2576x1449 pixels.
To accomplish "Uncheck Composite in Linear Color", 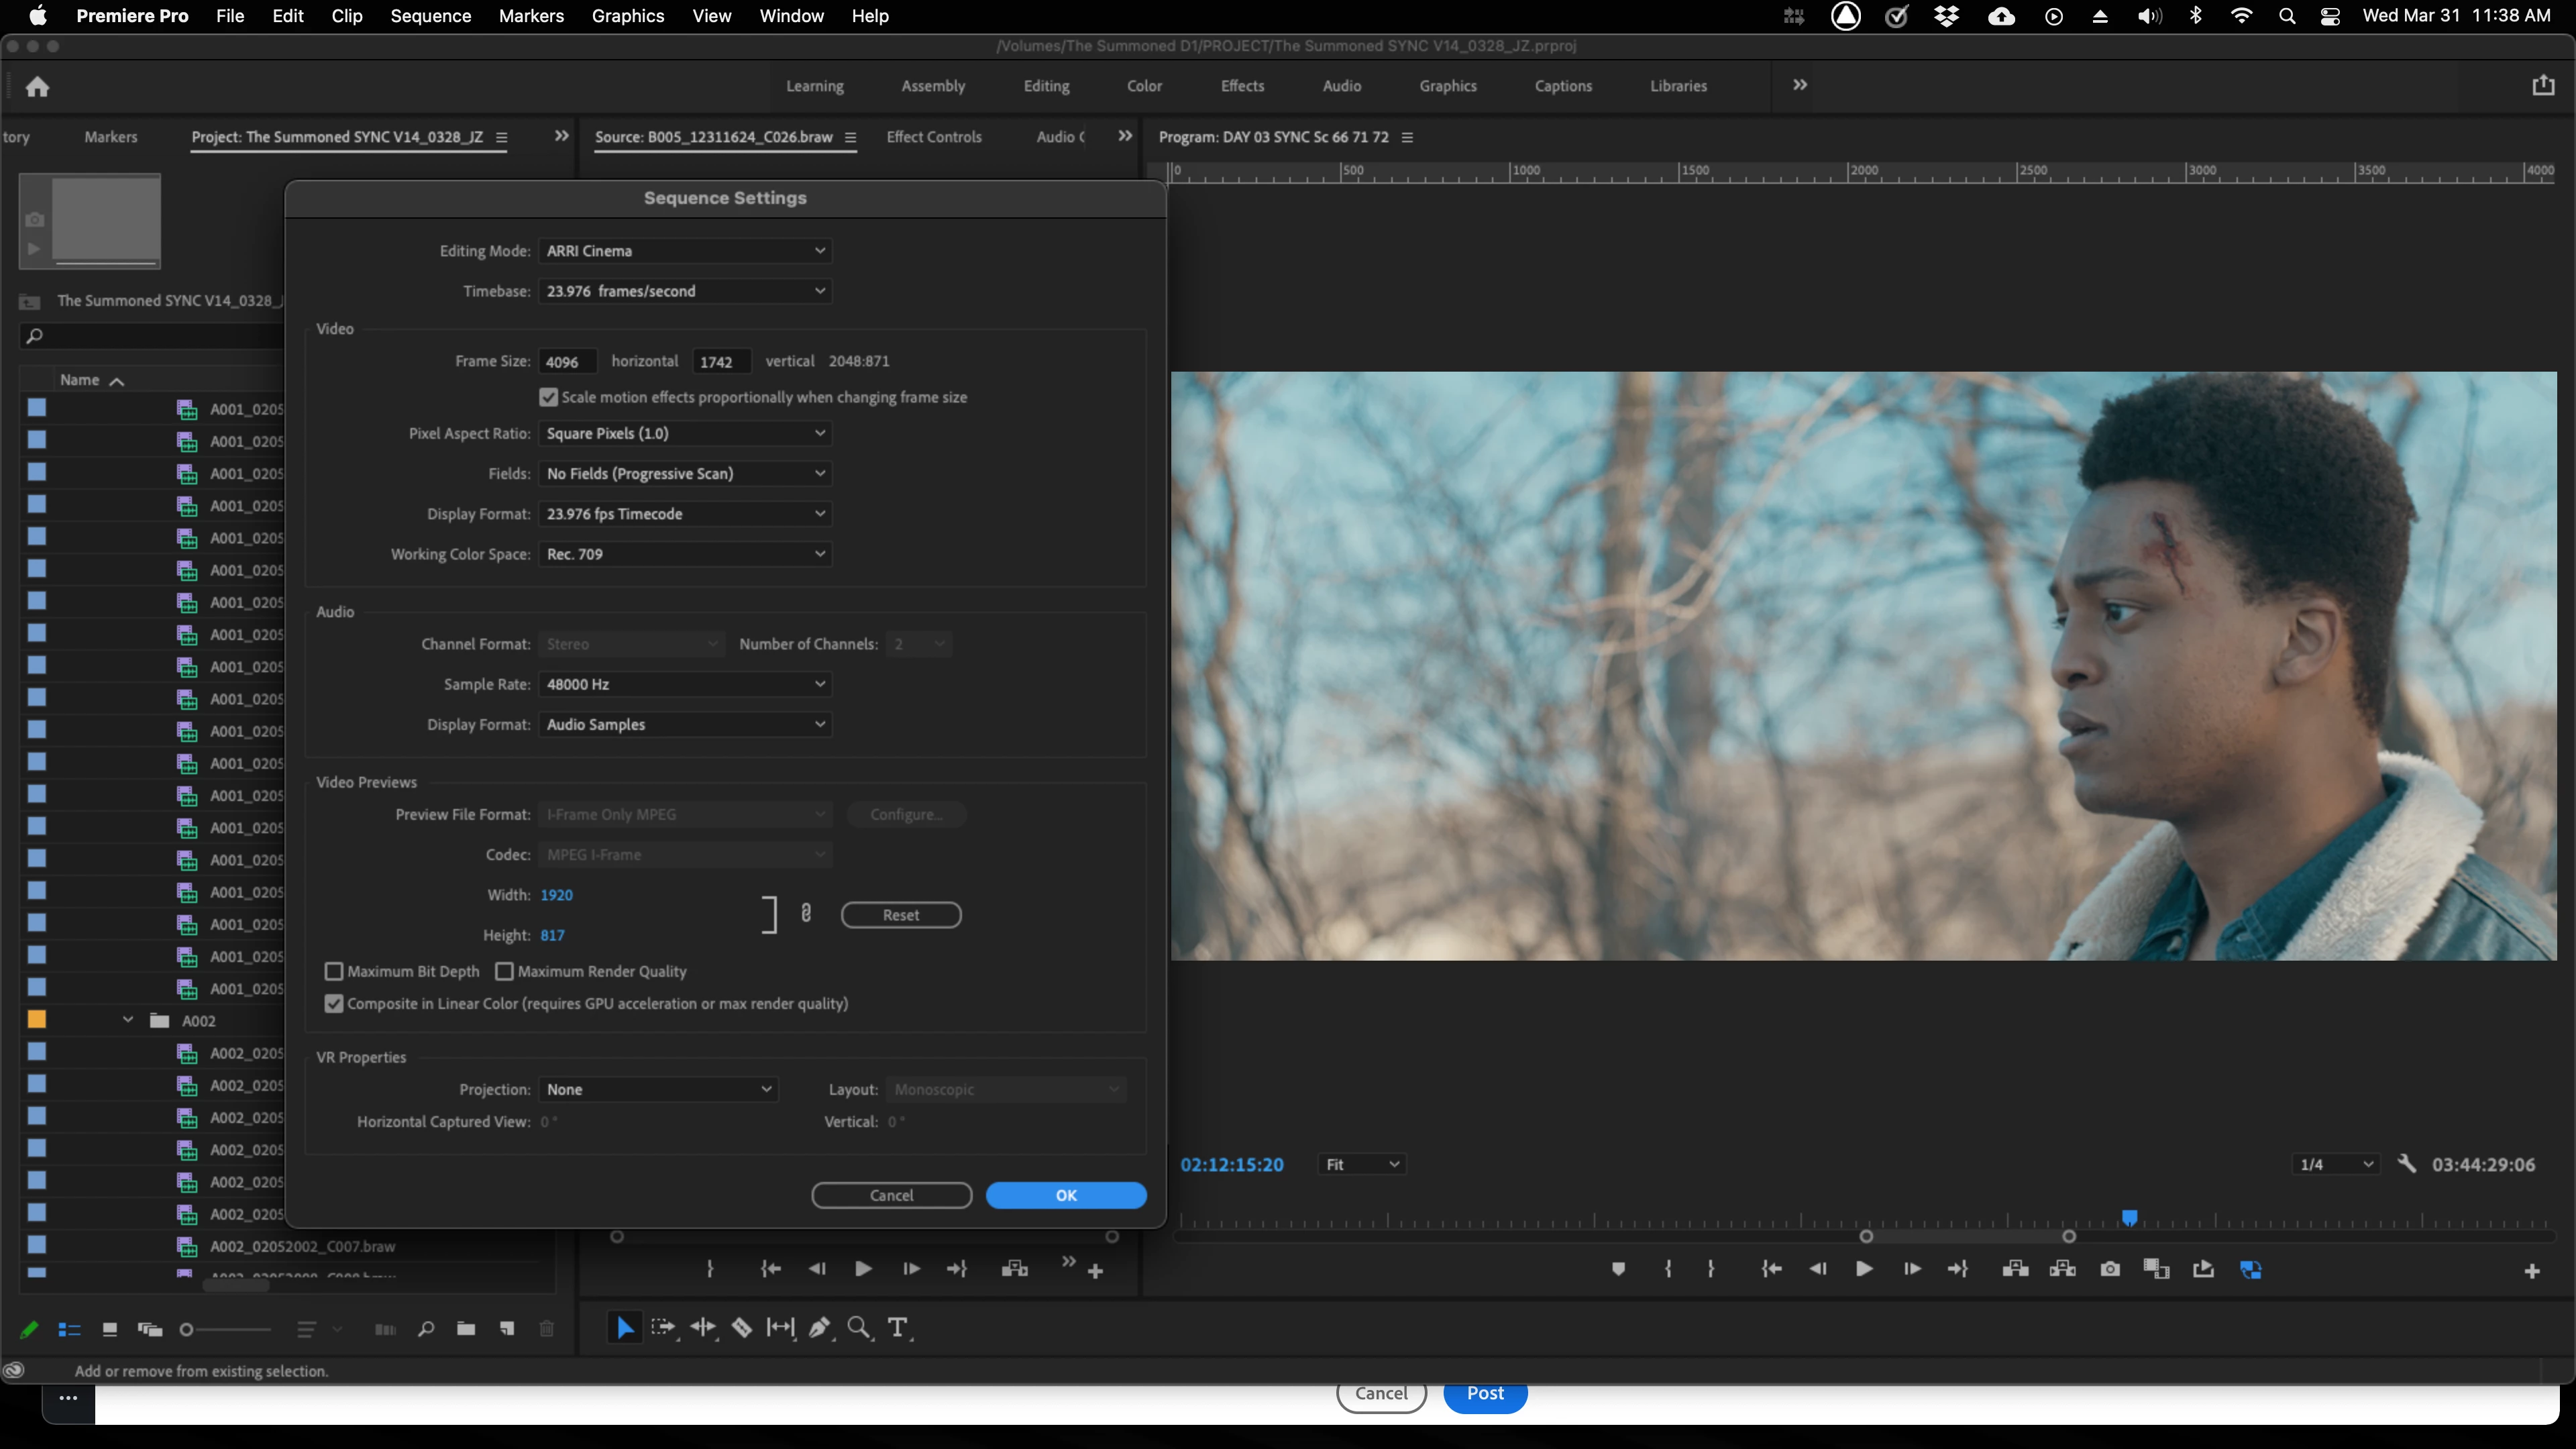I will 335,1003.
